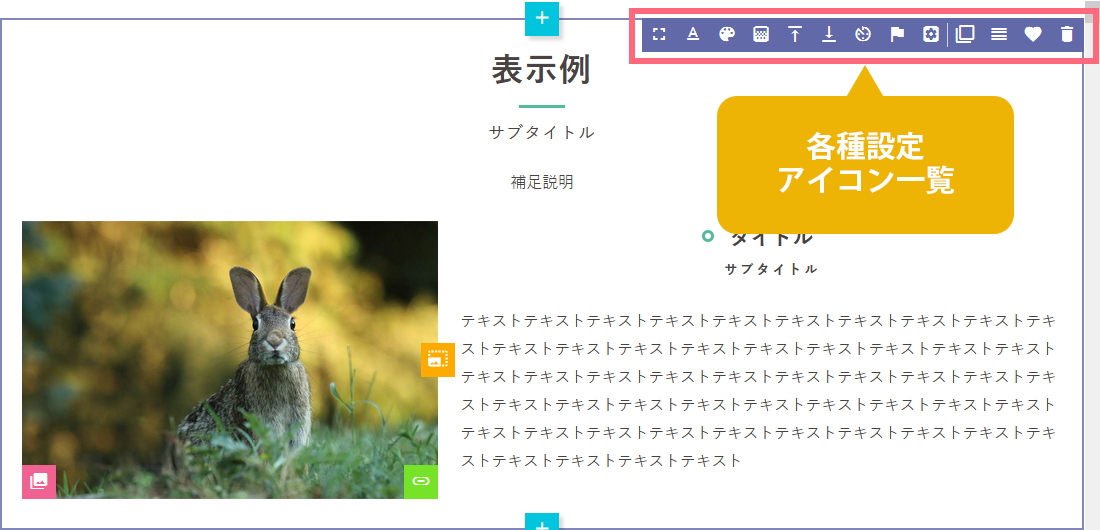Open the text color (underlined A) setting
Viewport: 1100px width, 530px height.
point(693,34)
